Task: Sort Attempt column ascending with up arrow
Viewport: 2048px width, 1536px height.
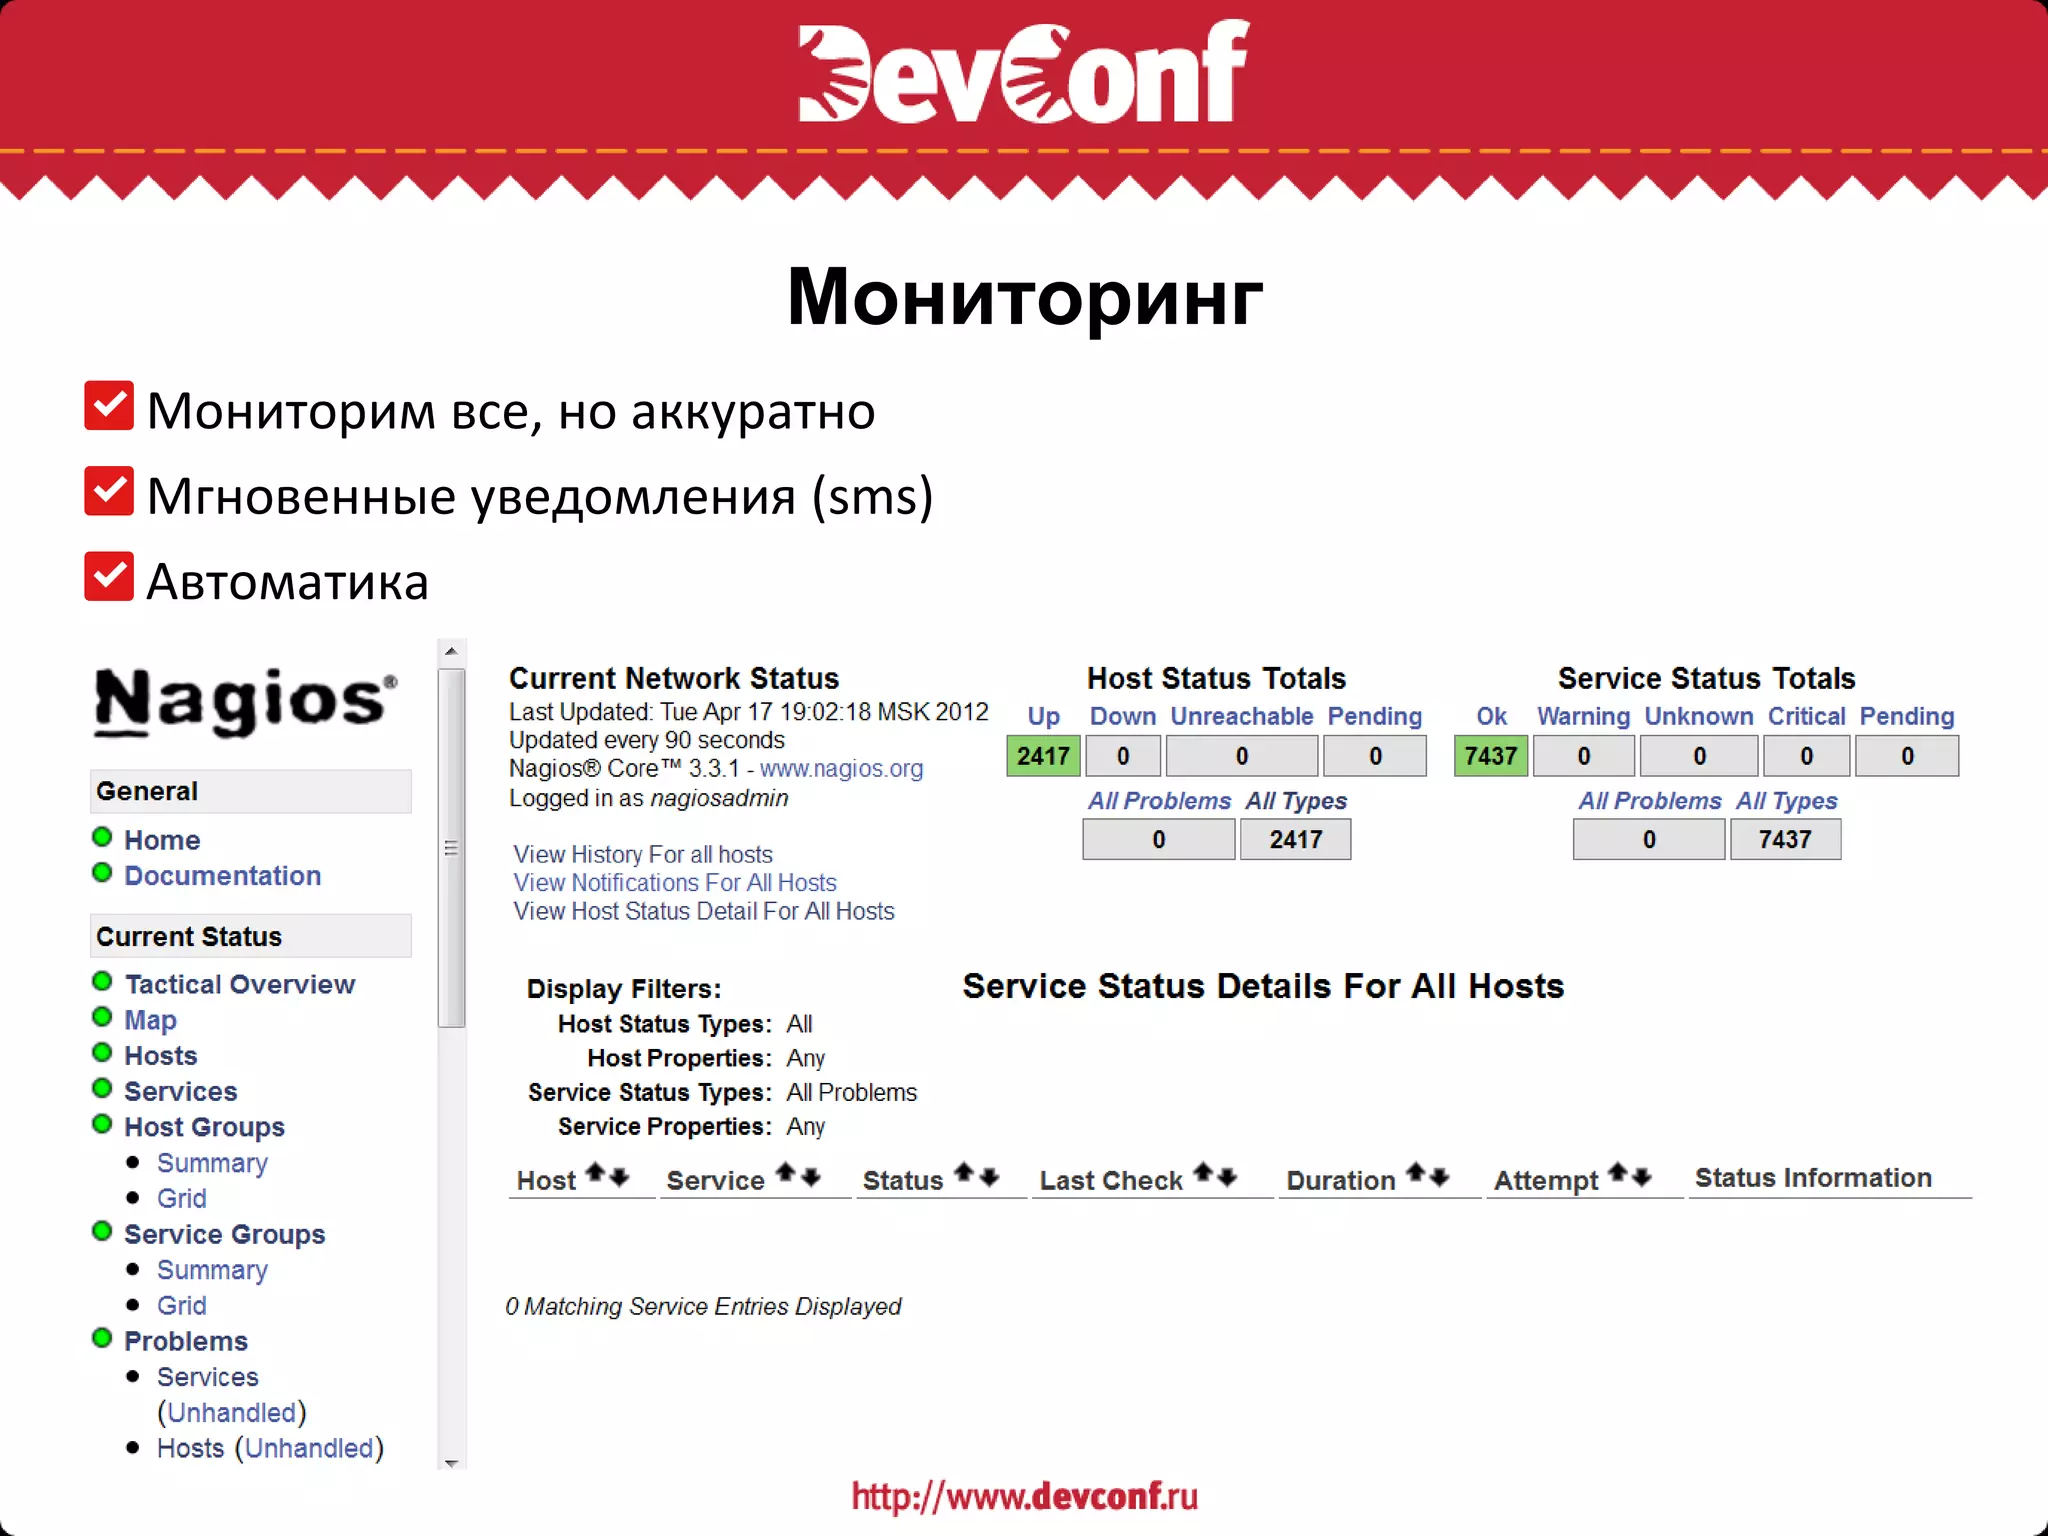Action: point(1618,1172)
